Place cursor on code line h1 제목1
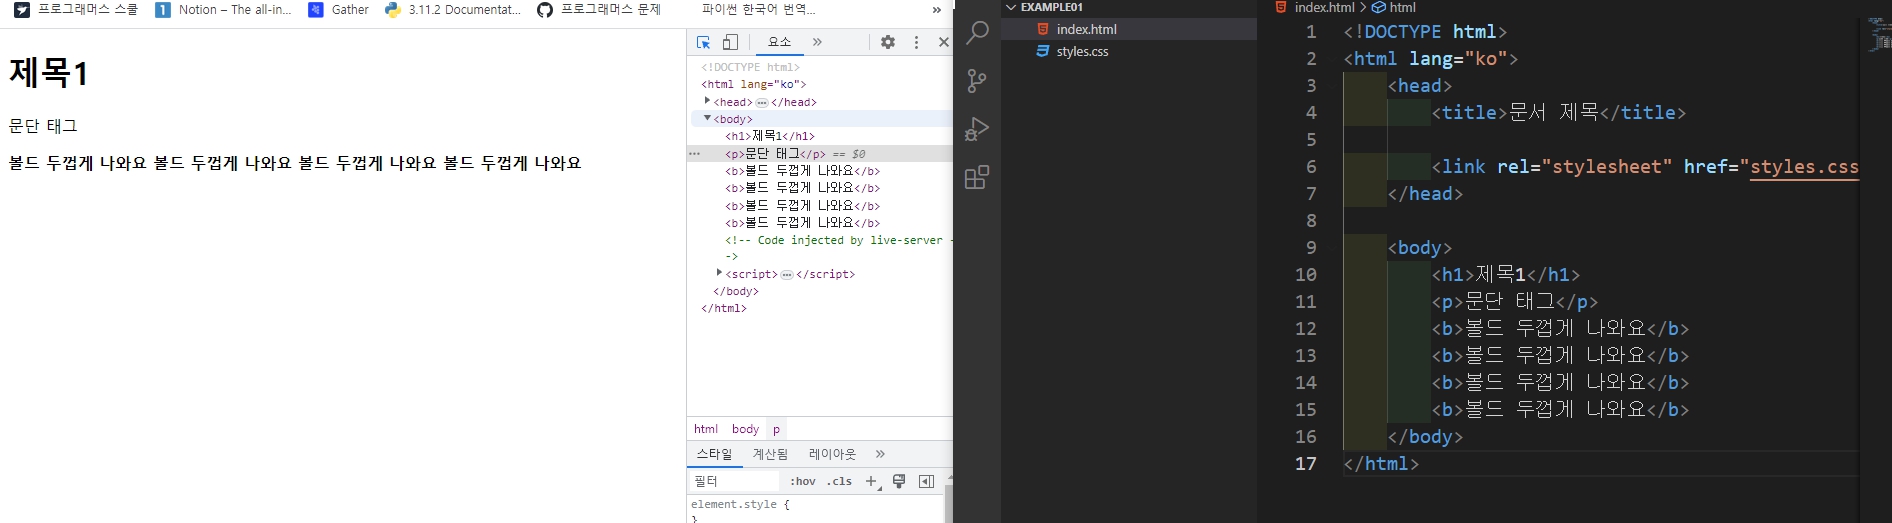The height and width of the screenshot is (523, 1892). [x=1505, y=275]
